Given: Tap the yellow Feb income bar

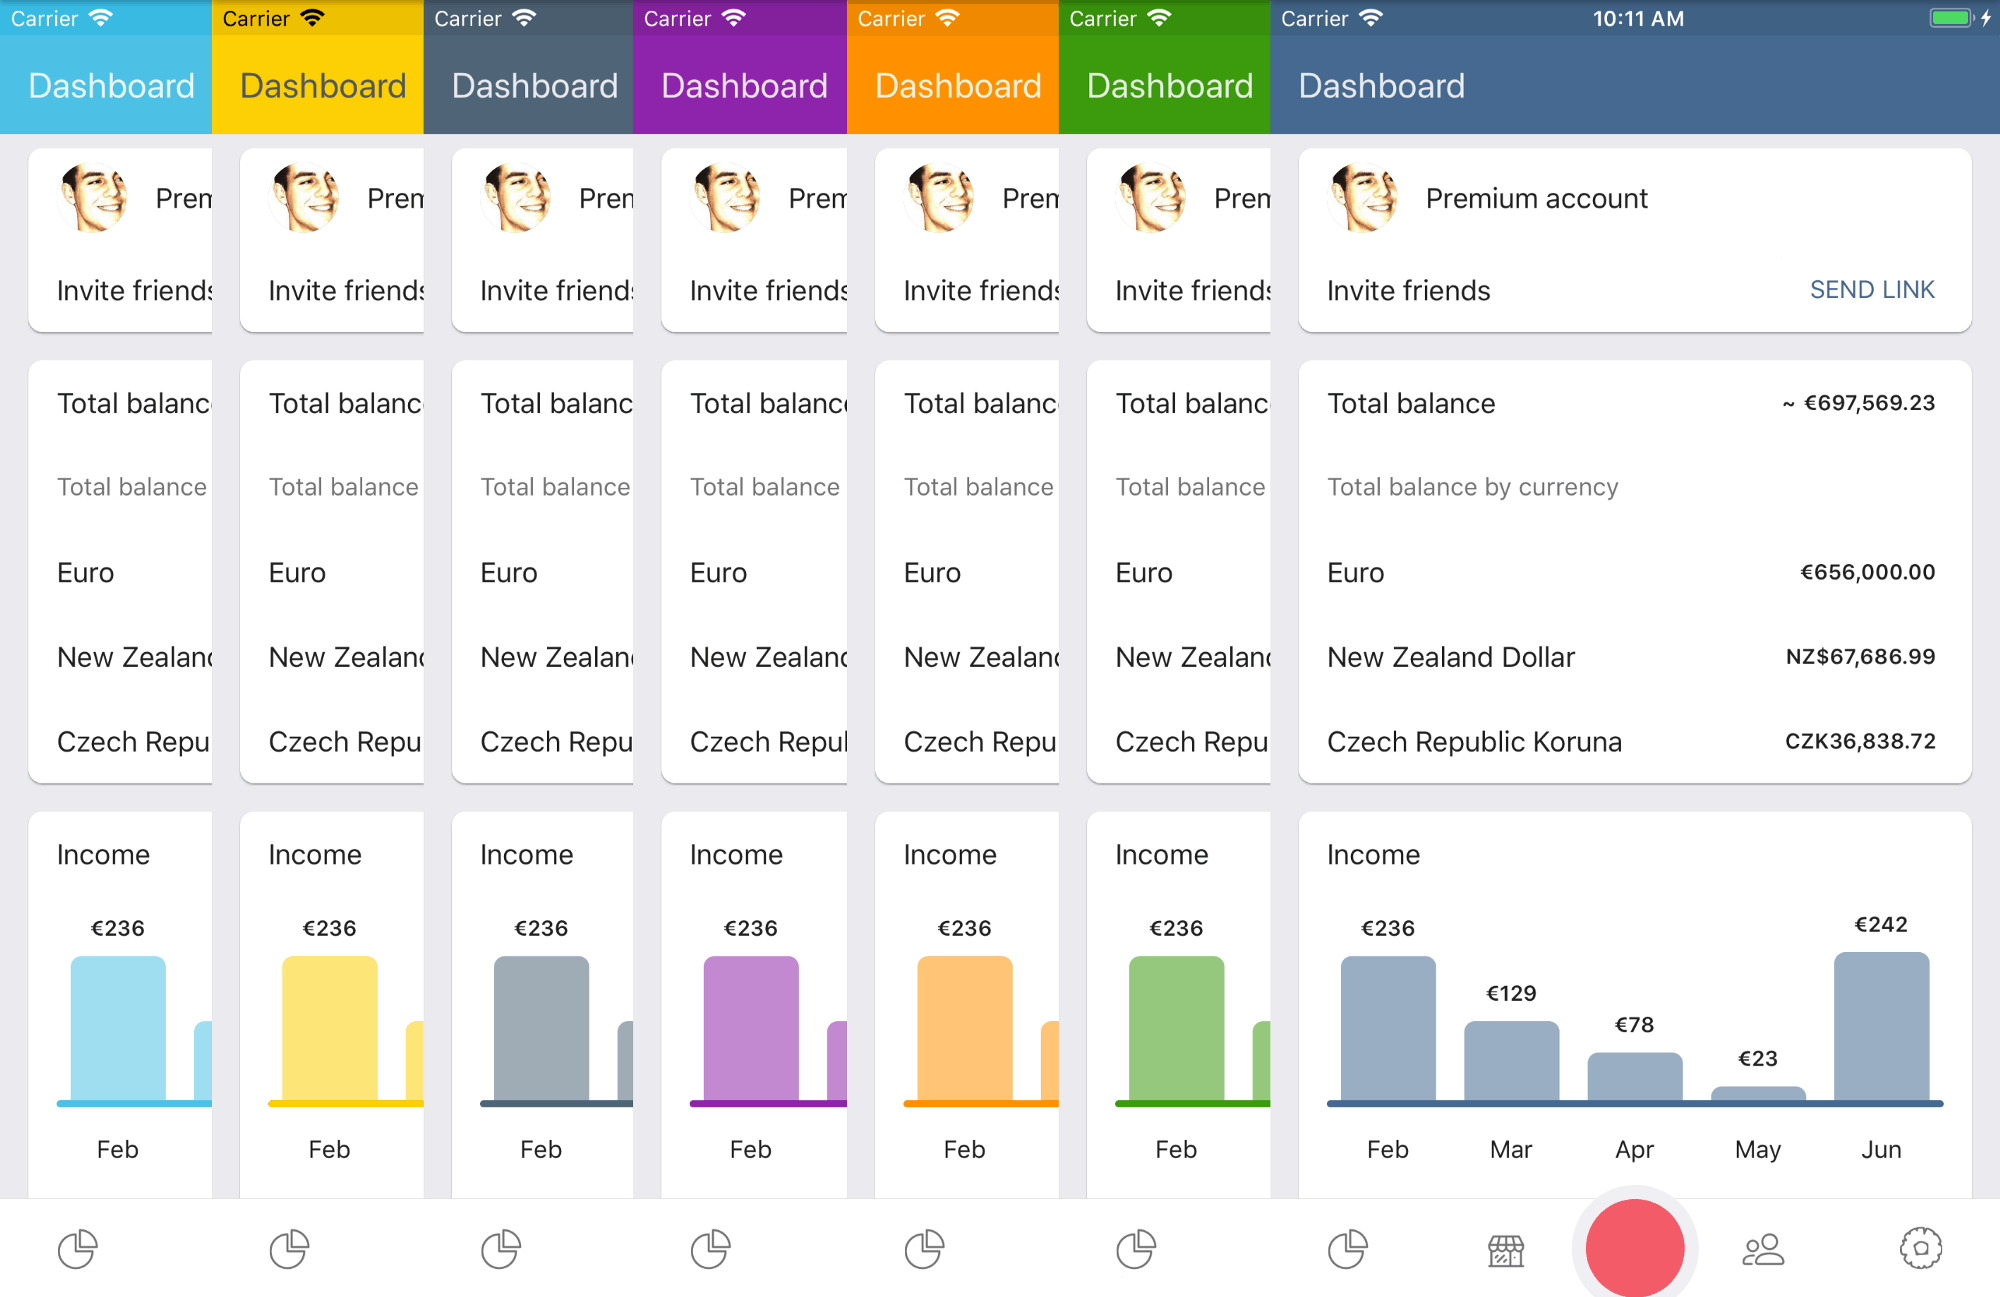Looking at the screenshot, I should (329, 1028).
